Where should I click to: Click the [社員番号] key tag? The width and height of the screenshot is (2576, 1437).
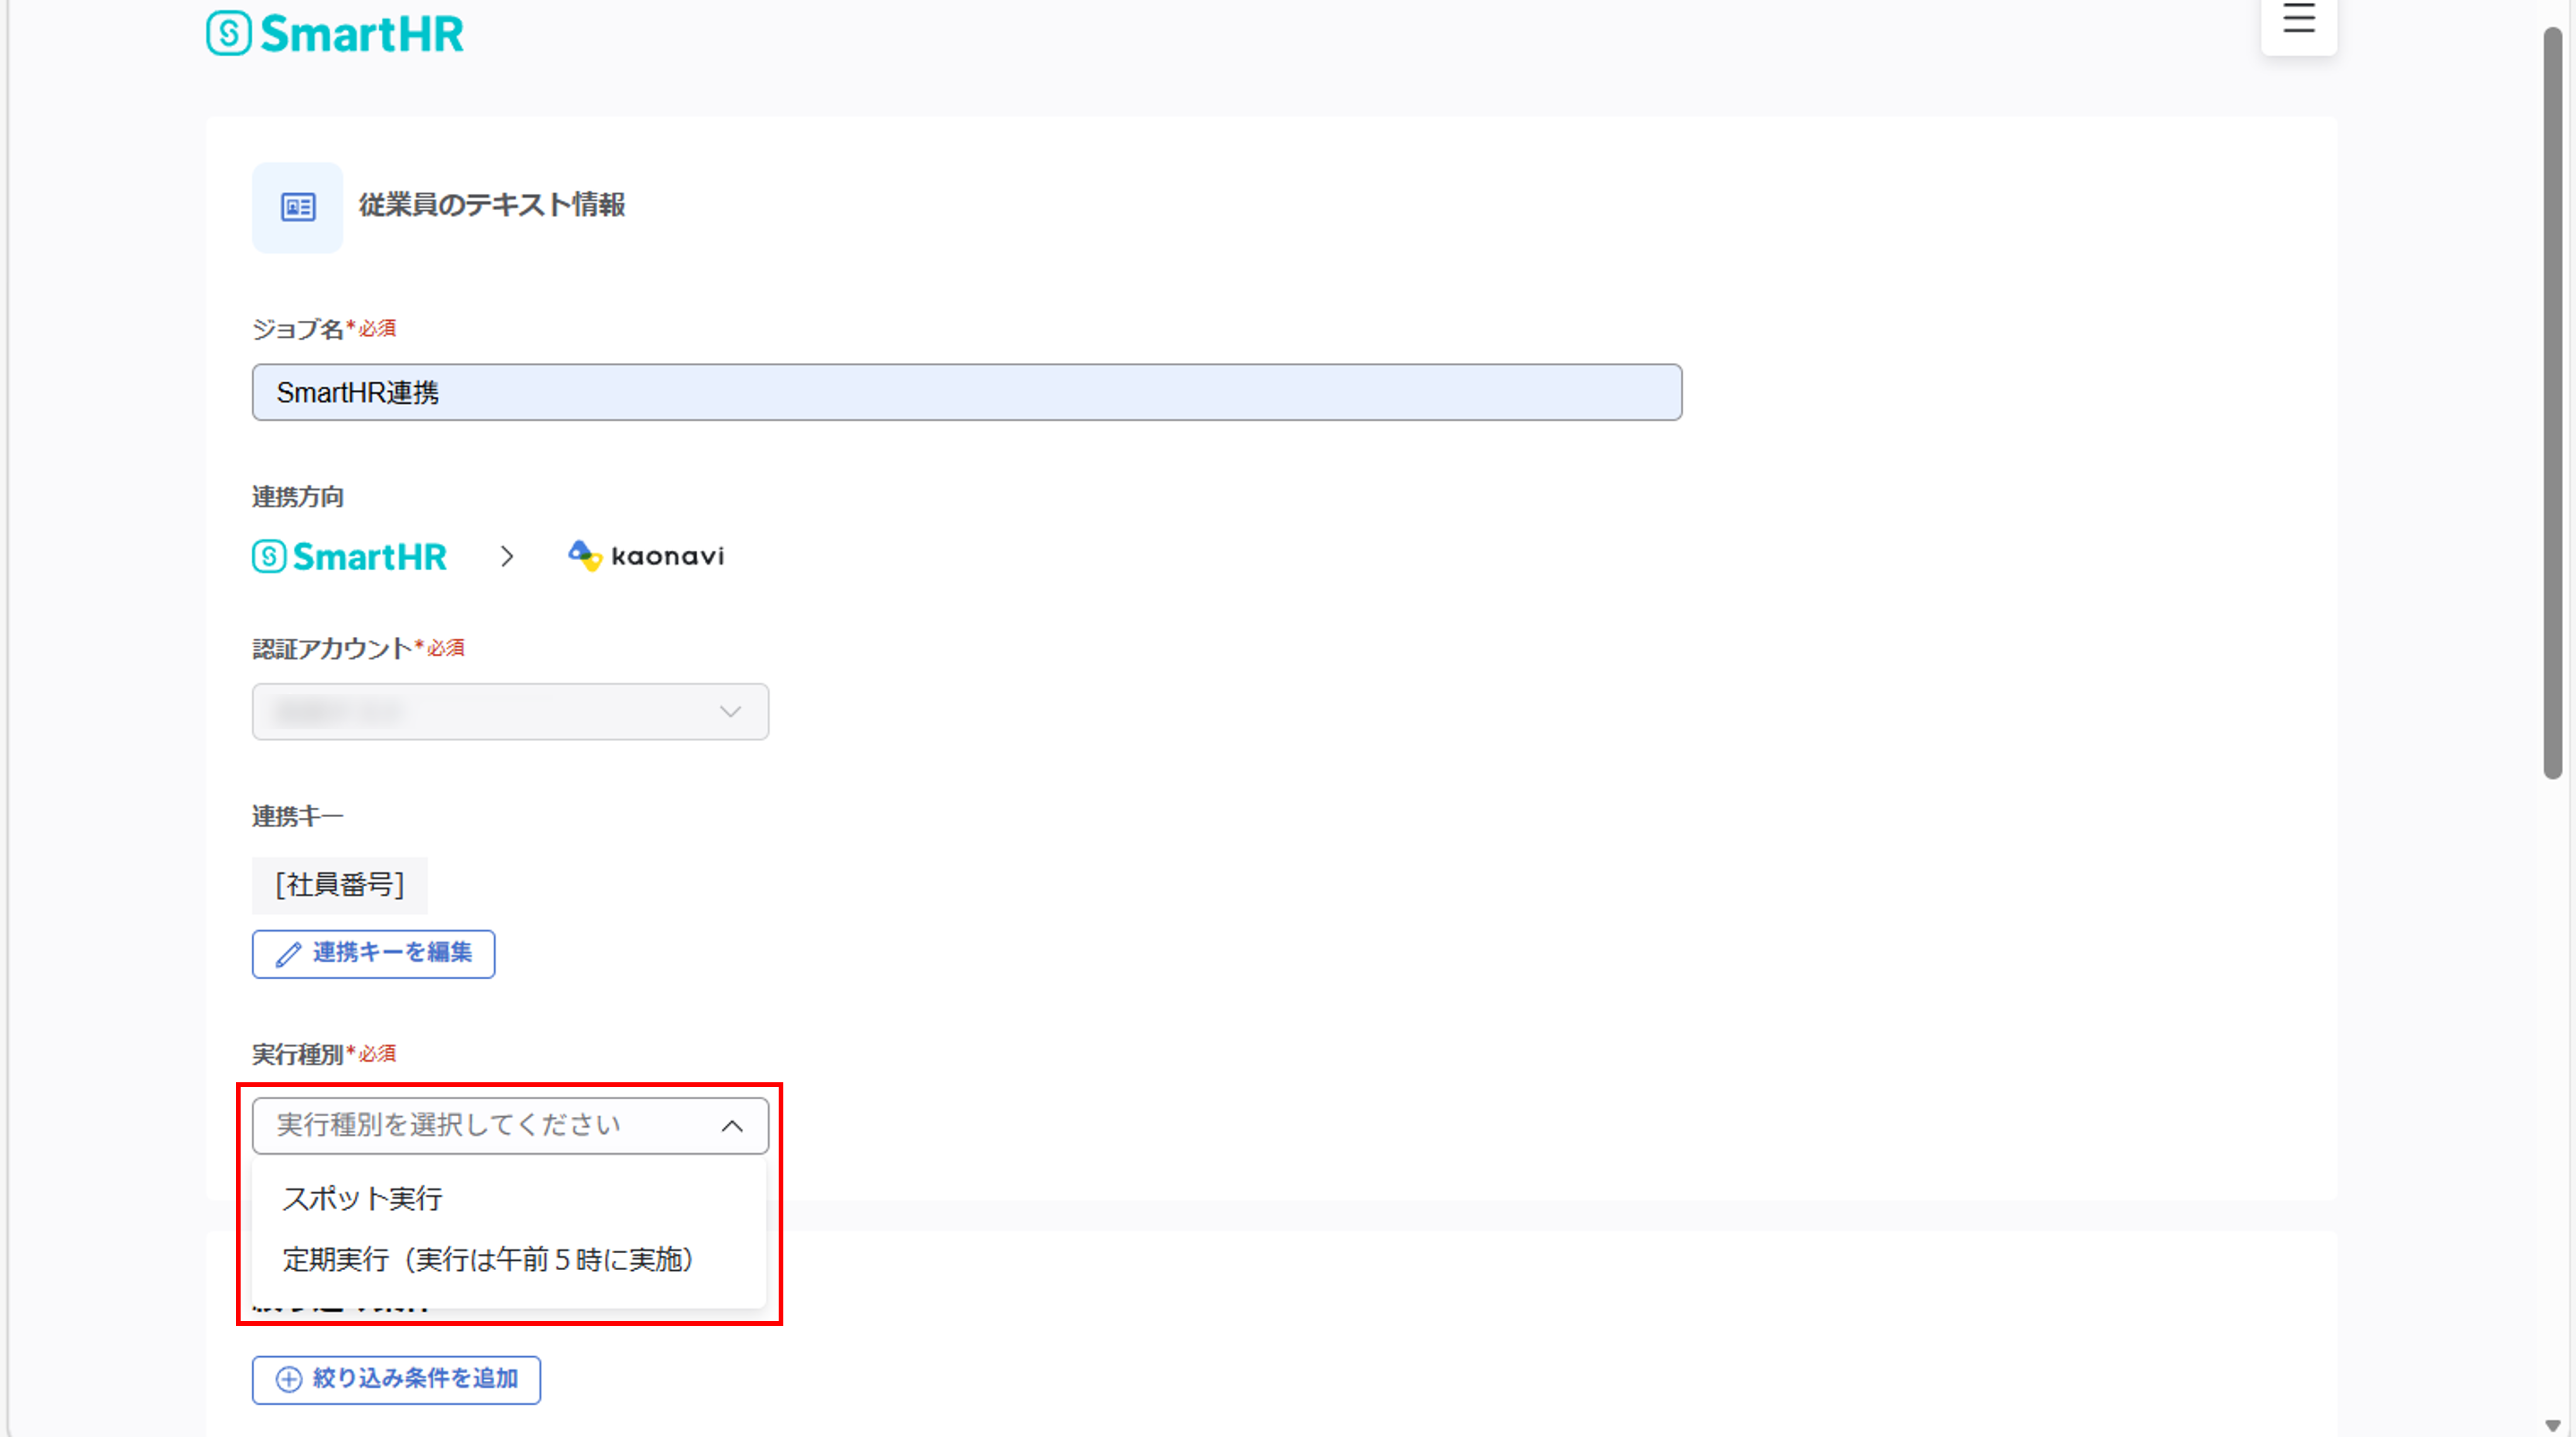click(x=340, y=885)
